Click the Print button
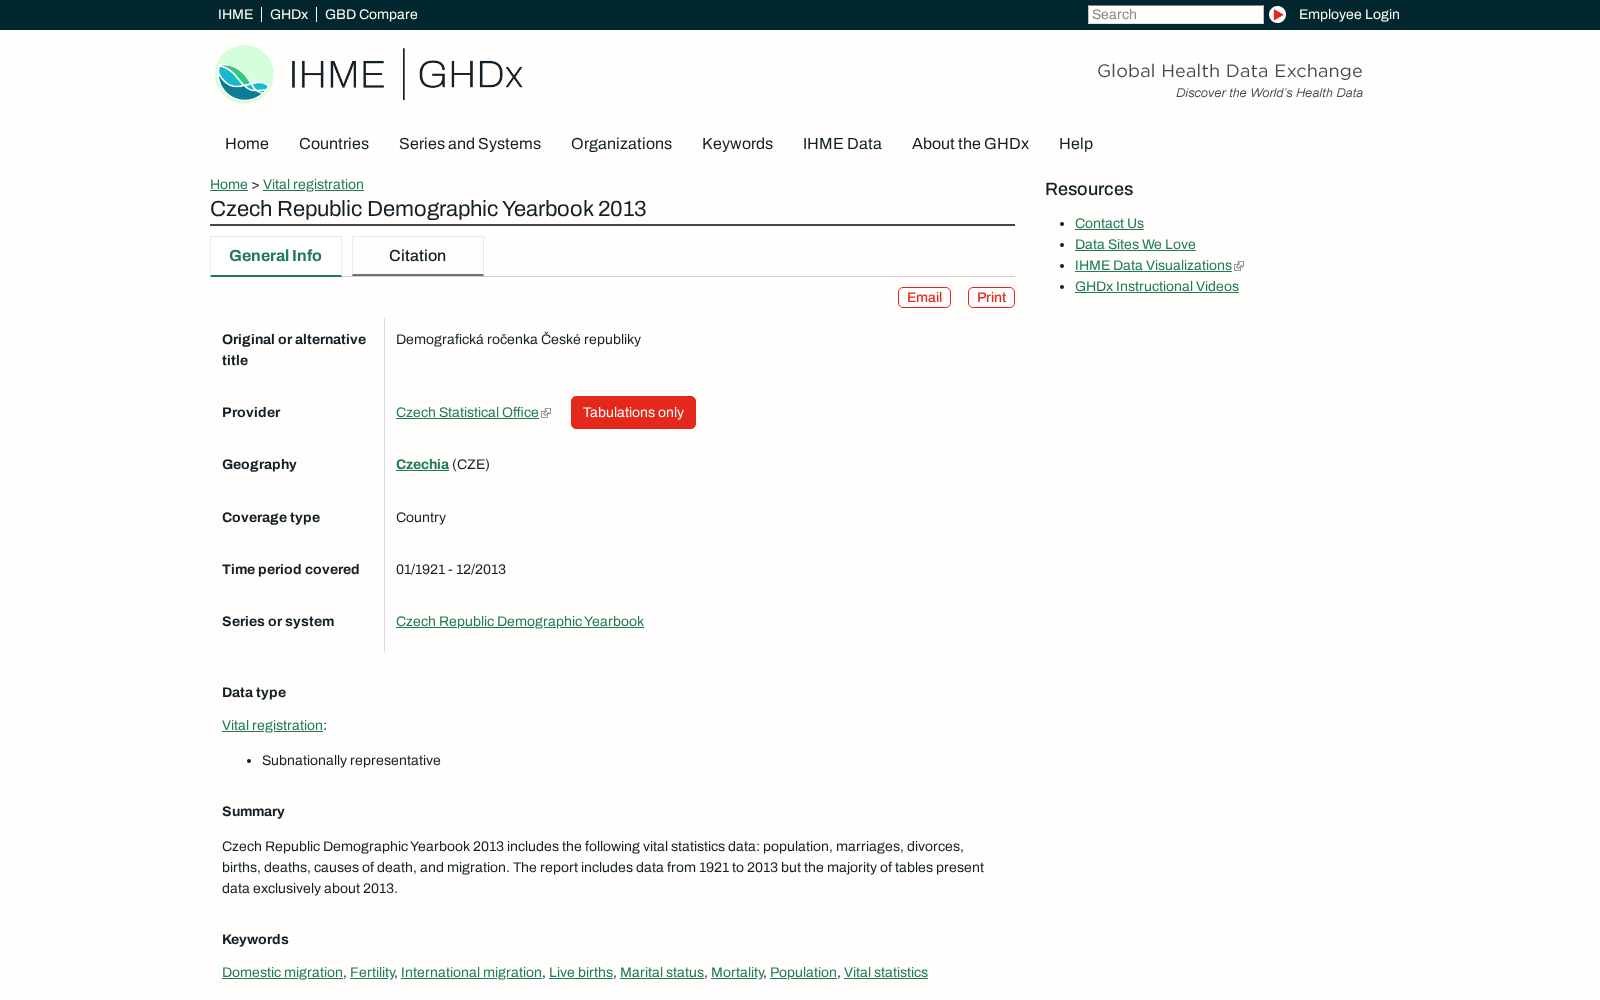 pyautogui.click(x=991, y=298)
